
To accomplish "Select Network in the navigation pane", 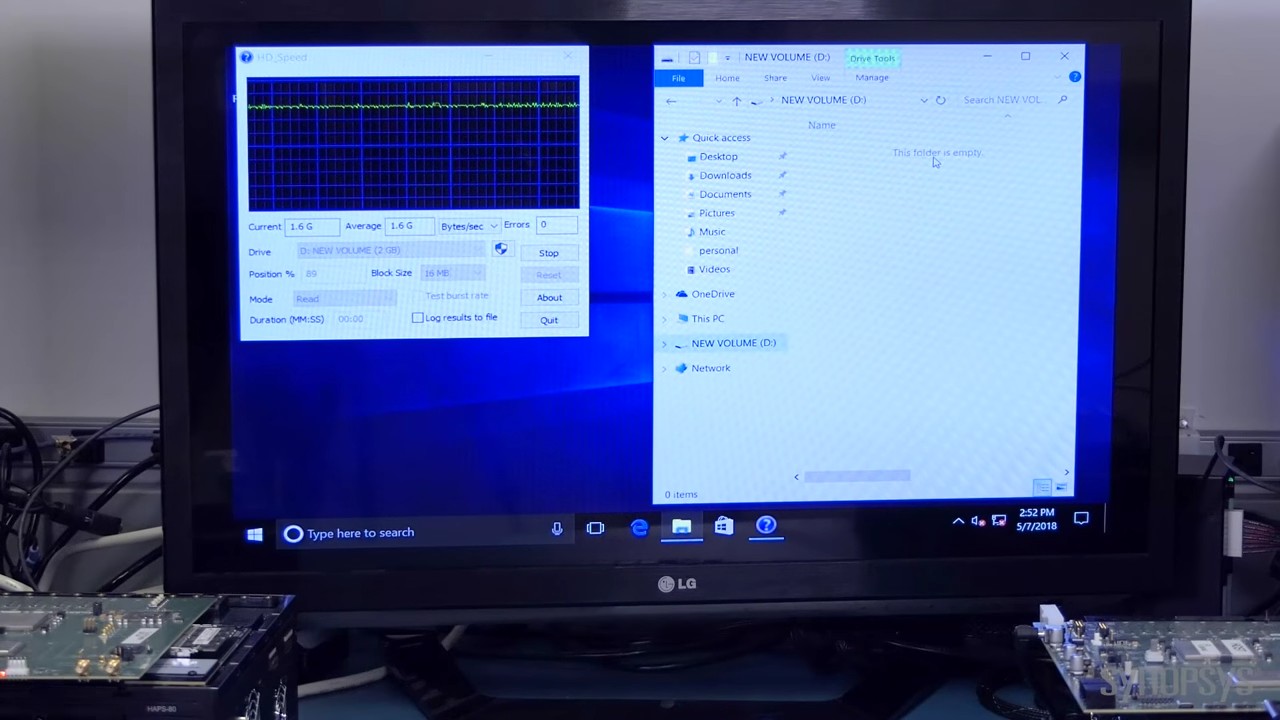I will 710,368.
